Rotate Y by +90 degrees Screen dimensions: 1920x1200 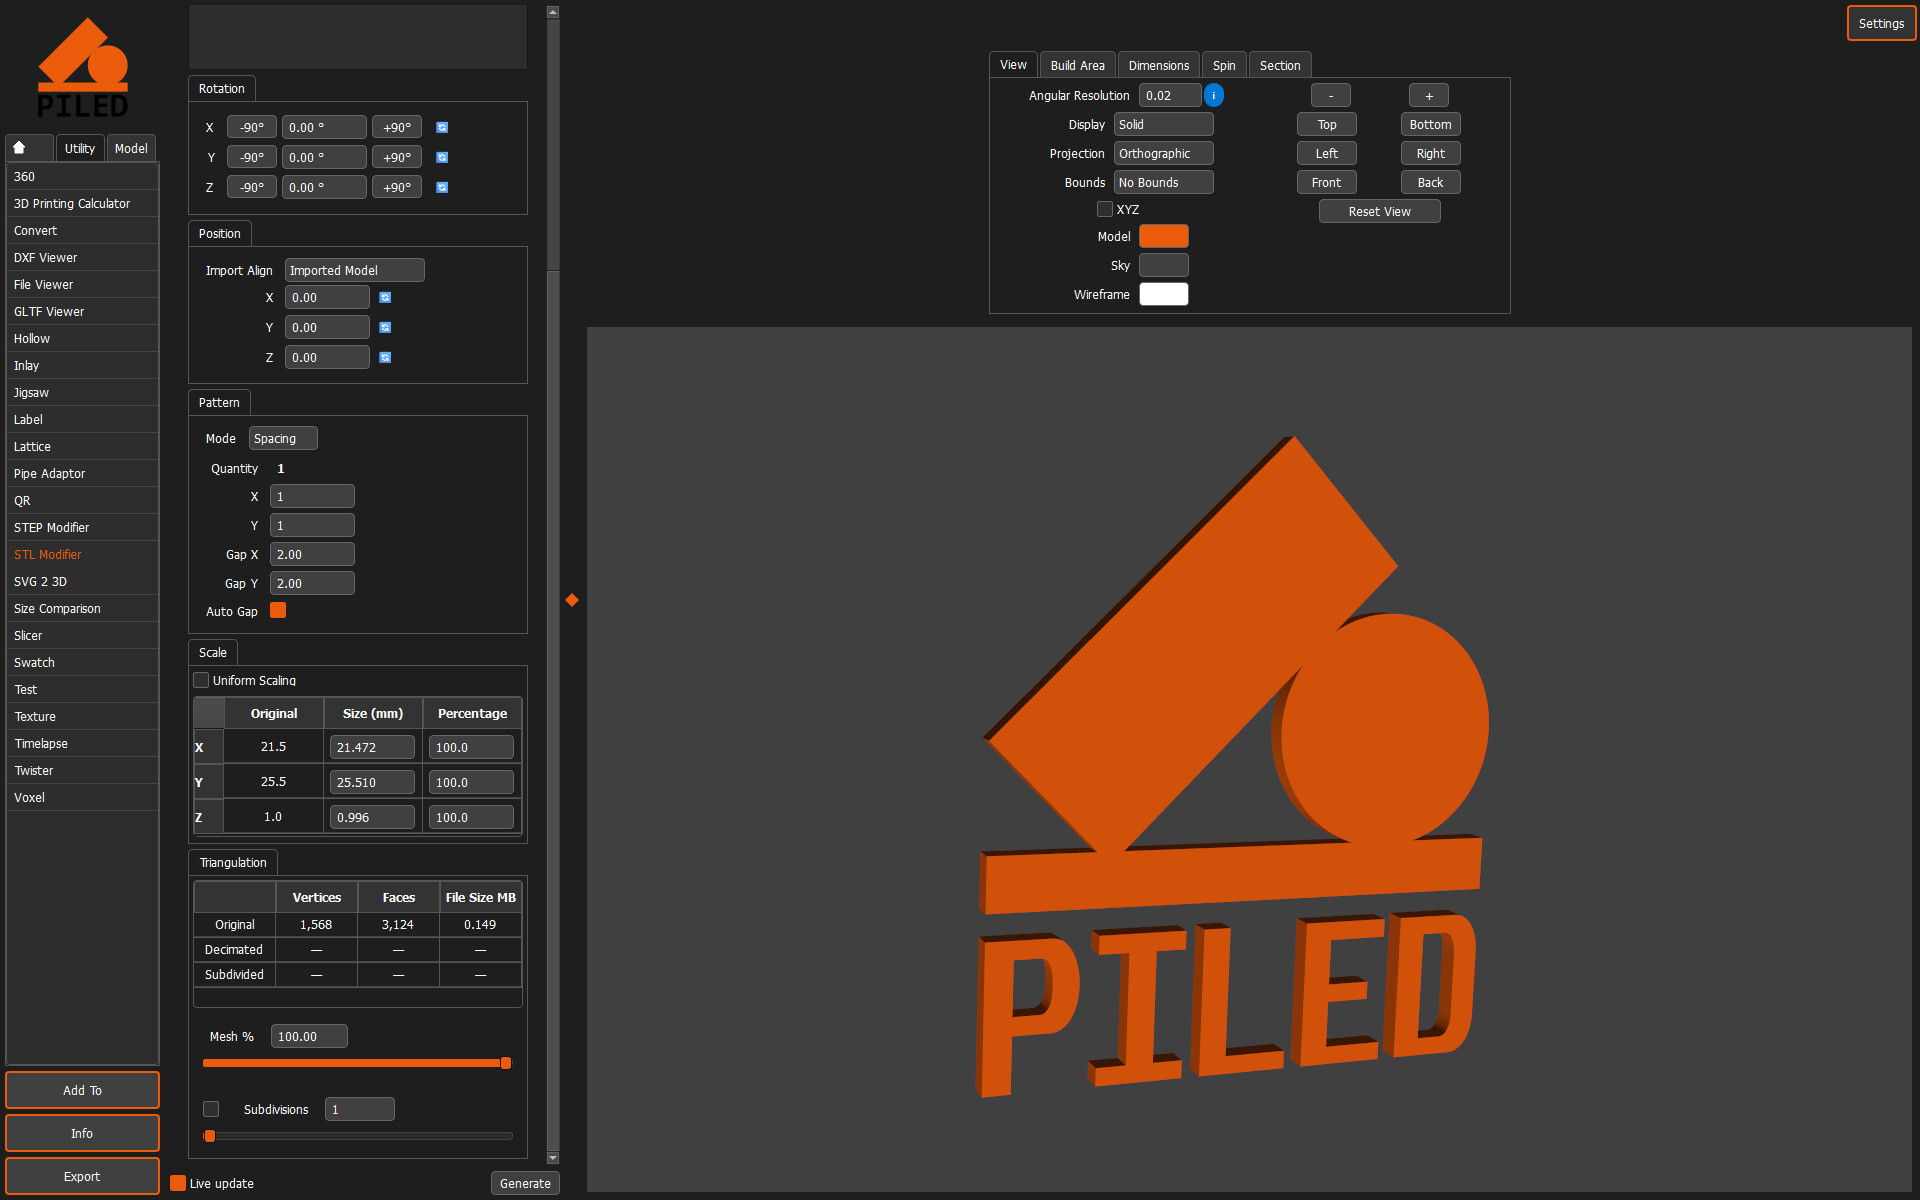pos(397,158)
